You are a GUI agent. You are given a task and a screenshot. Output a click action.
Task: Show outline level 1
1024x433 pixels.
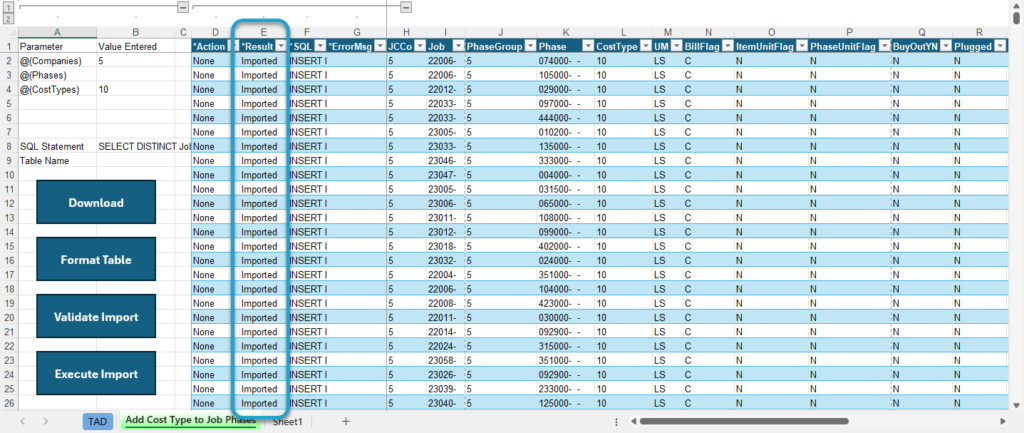tap(8, 7)
